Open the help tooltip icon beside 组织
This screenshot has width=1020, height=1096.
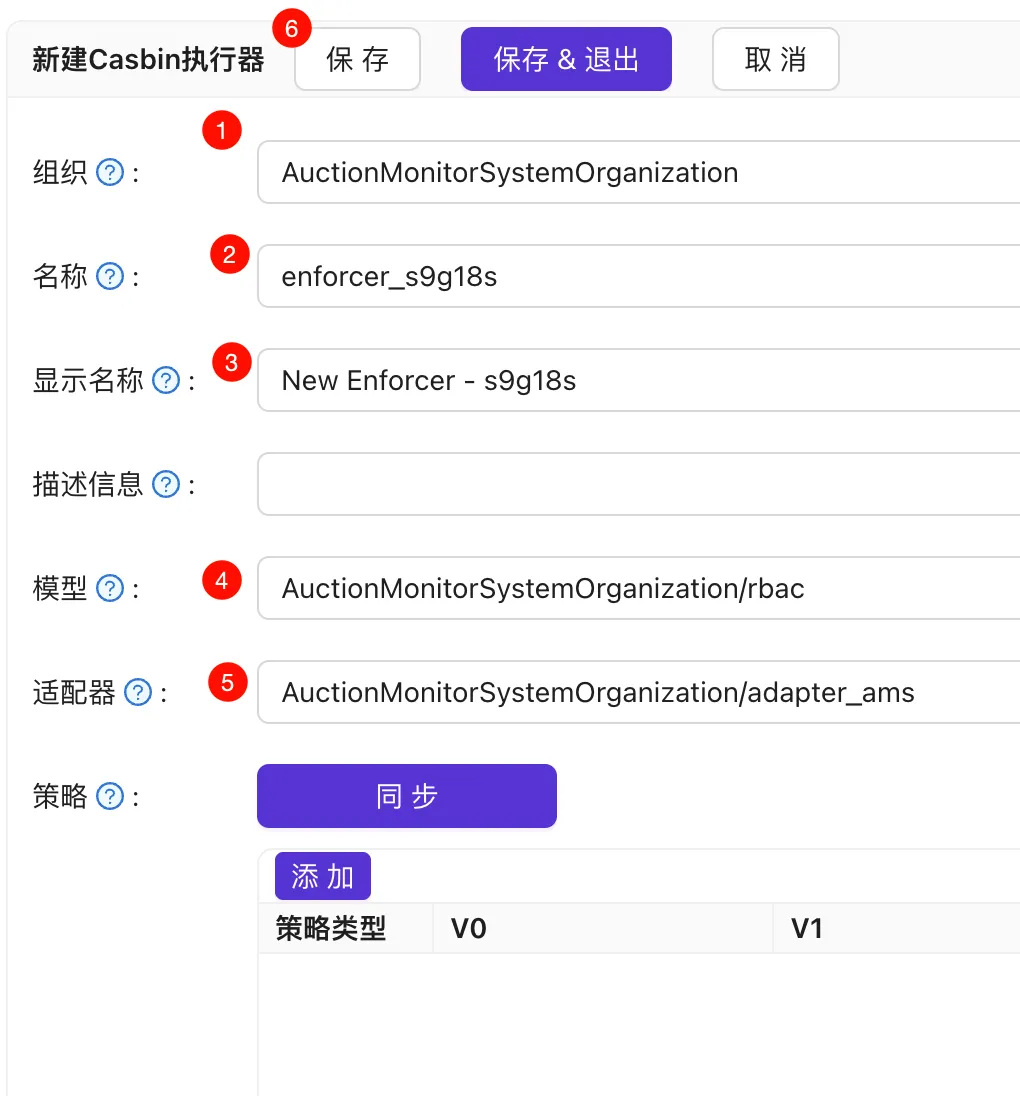pos(109,172)
